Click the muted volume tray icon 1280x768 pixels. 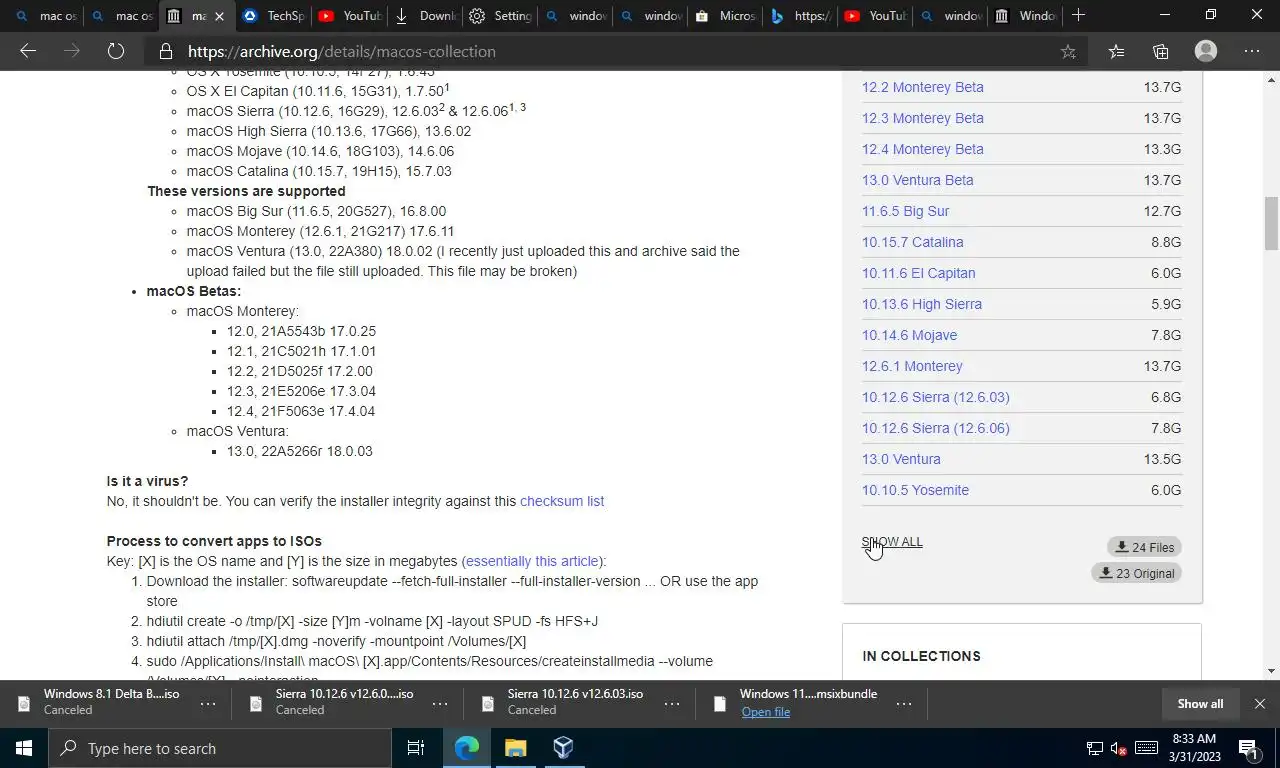[x=1120, y=748]
